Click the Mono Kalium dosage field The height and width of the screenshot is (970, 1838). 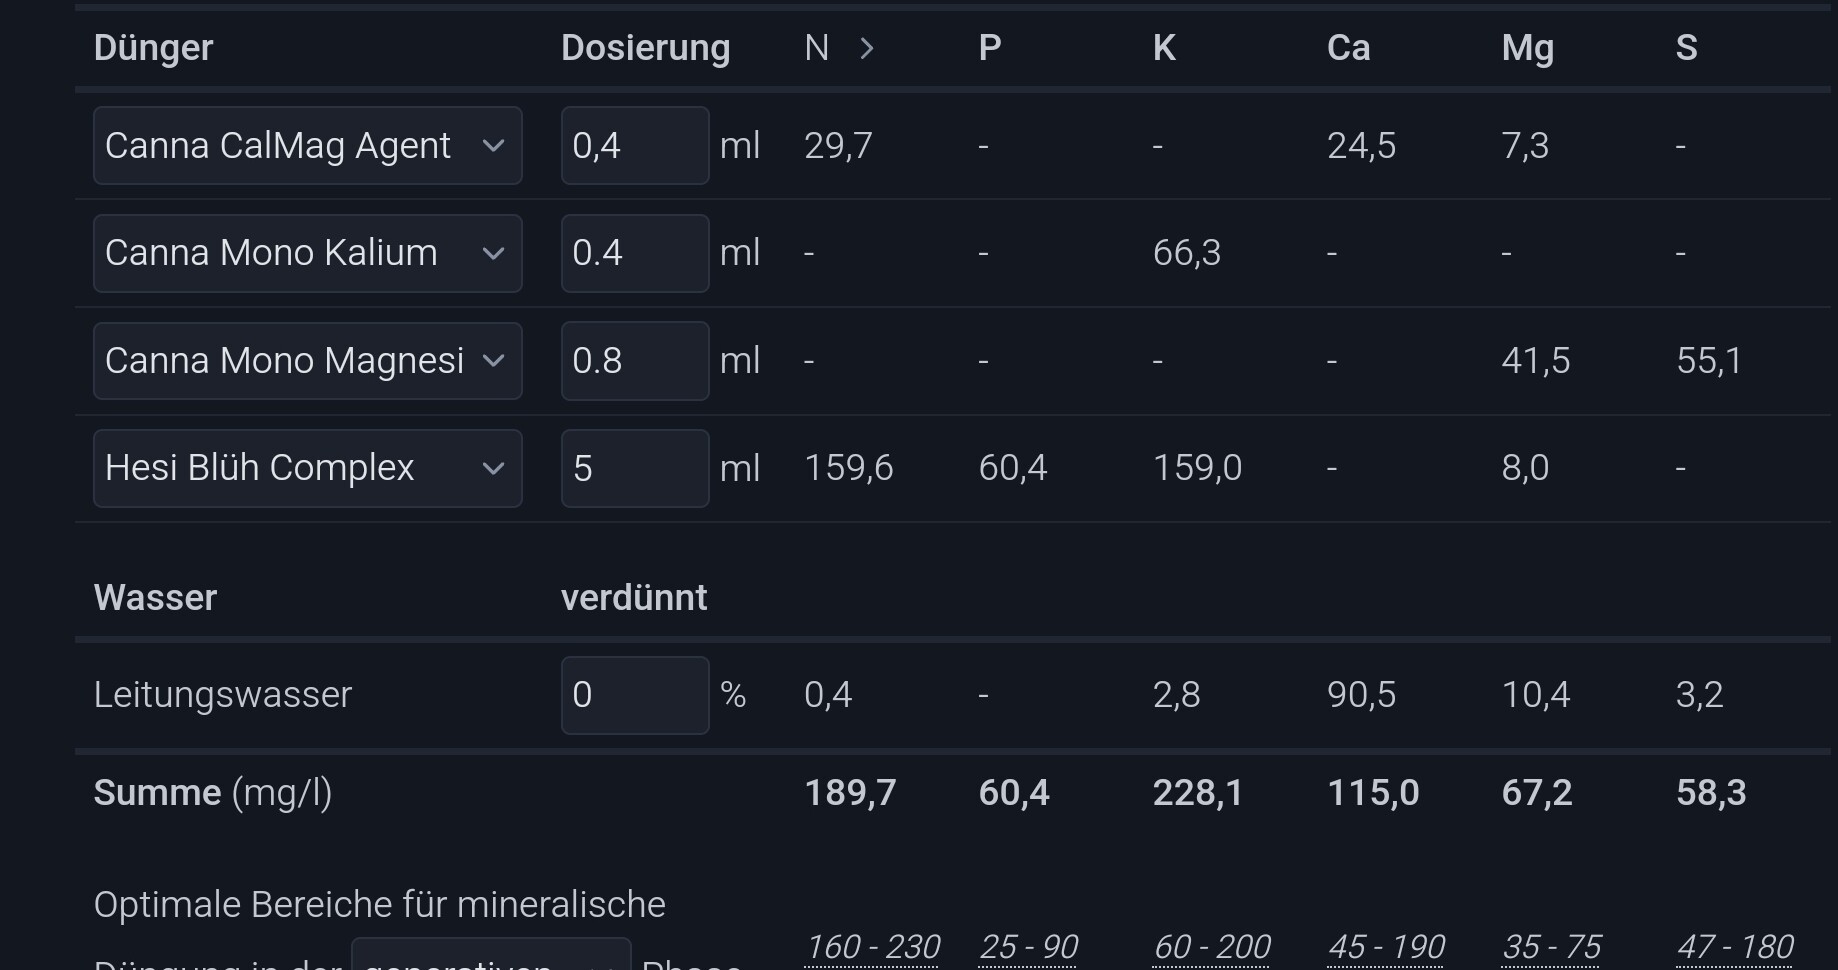[x=634, y=253]
